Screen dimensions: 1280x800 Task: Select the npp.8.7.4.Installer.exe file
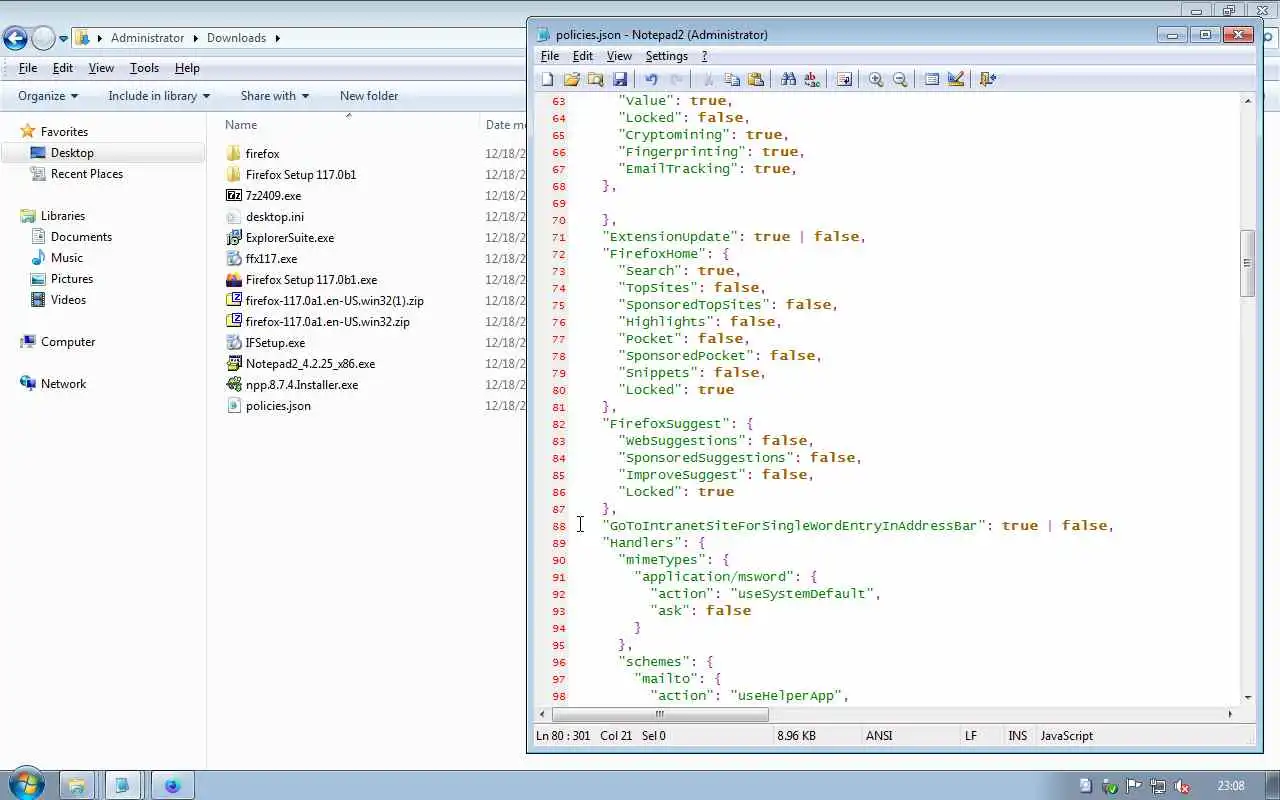click(x=301, y=385)
